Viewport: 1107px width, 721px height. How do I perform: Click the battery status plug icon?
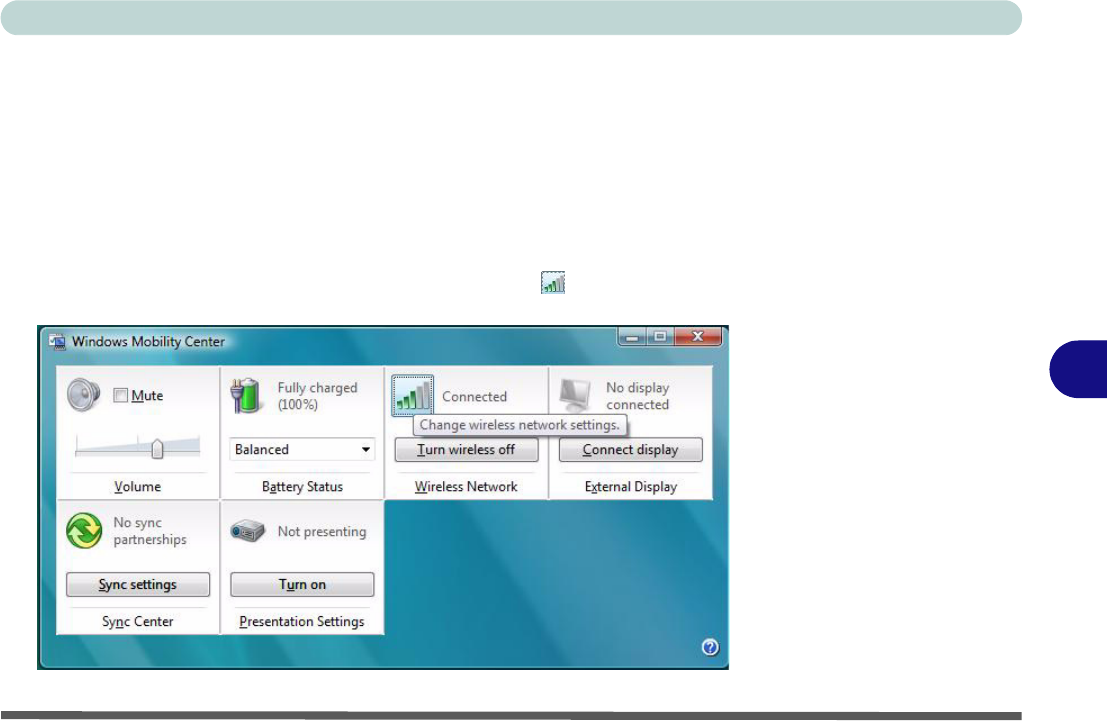point(246,395)
